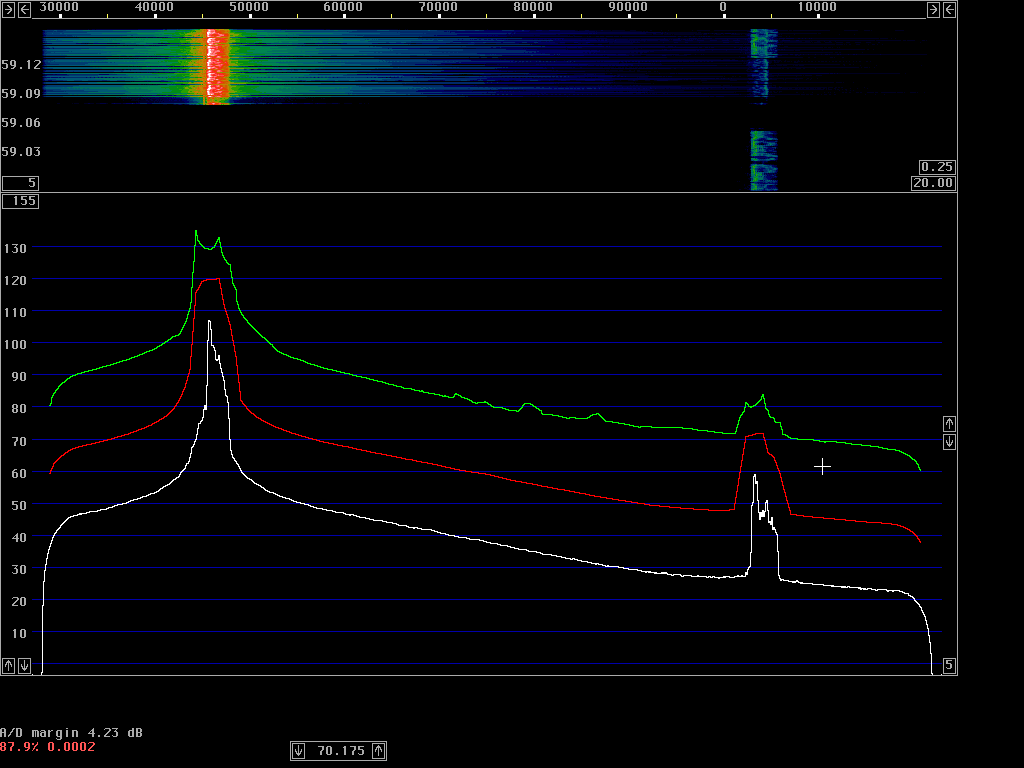Click the 50000 frequency scale label
Screen dimensions: 1024x768
pos(248,7)
